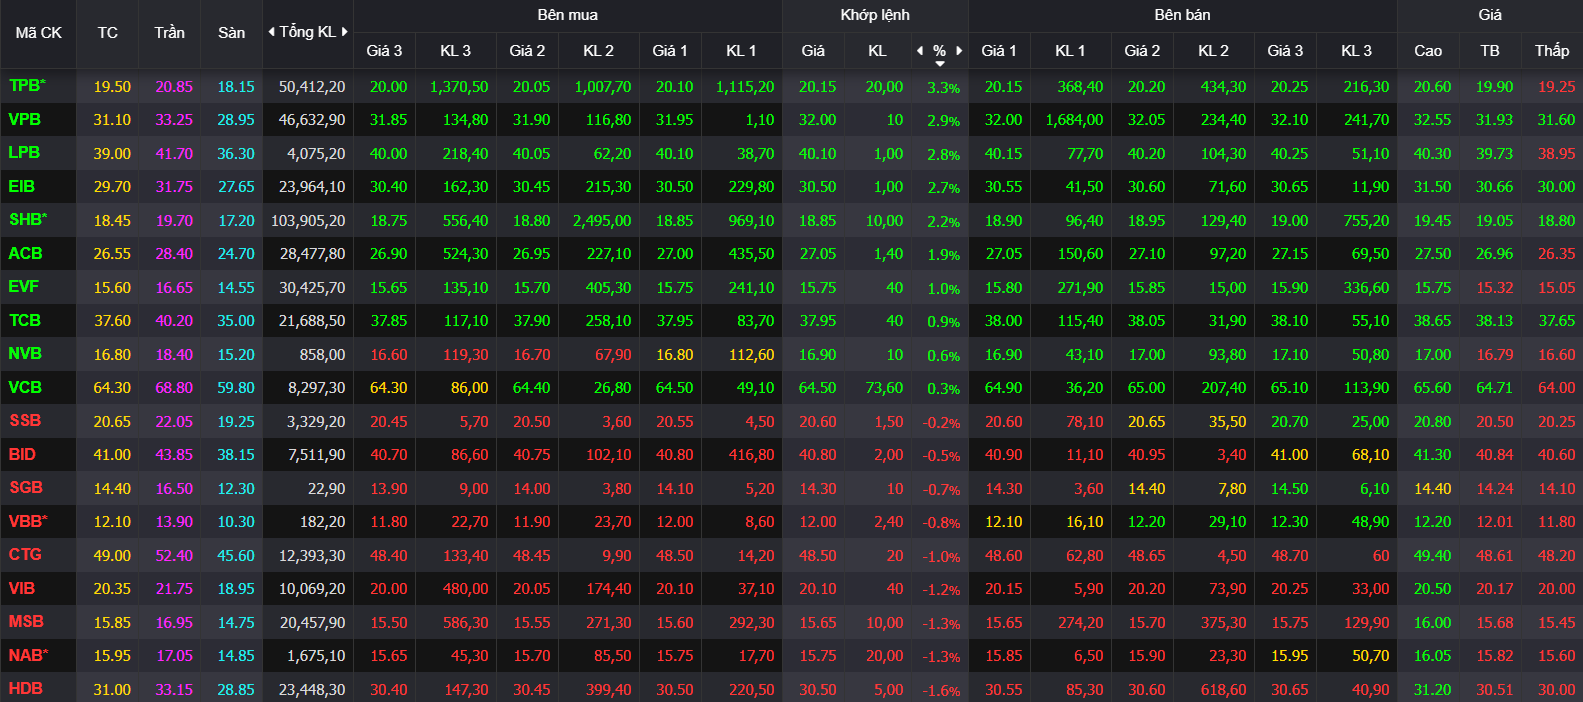Click TCB high price 38.65
The width and height of the screenshot is (1583, 702).
click(1432, 321)
